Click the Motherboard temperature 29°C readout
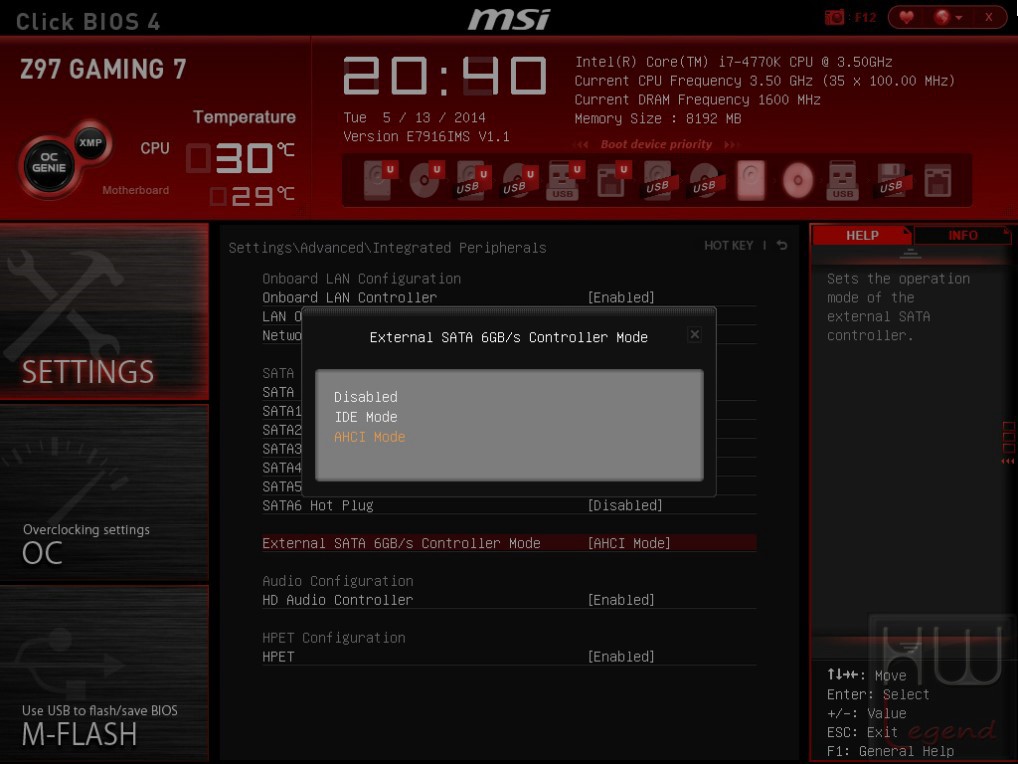Image resolution: width=1018 pixels, height=764 pixels. click(x=253, y=195)
